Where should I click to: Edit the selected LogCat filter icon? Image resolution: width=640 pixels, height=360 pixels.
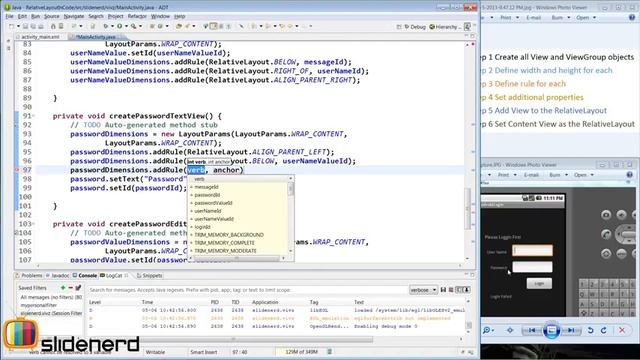click(x=78, y=288)
